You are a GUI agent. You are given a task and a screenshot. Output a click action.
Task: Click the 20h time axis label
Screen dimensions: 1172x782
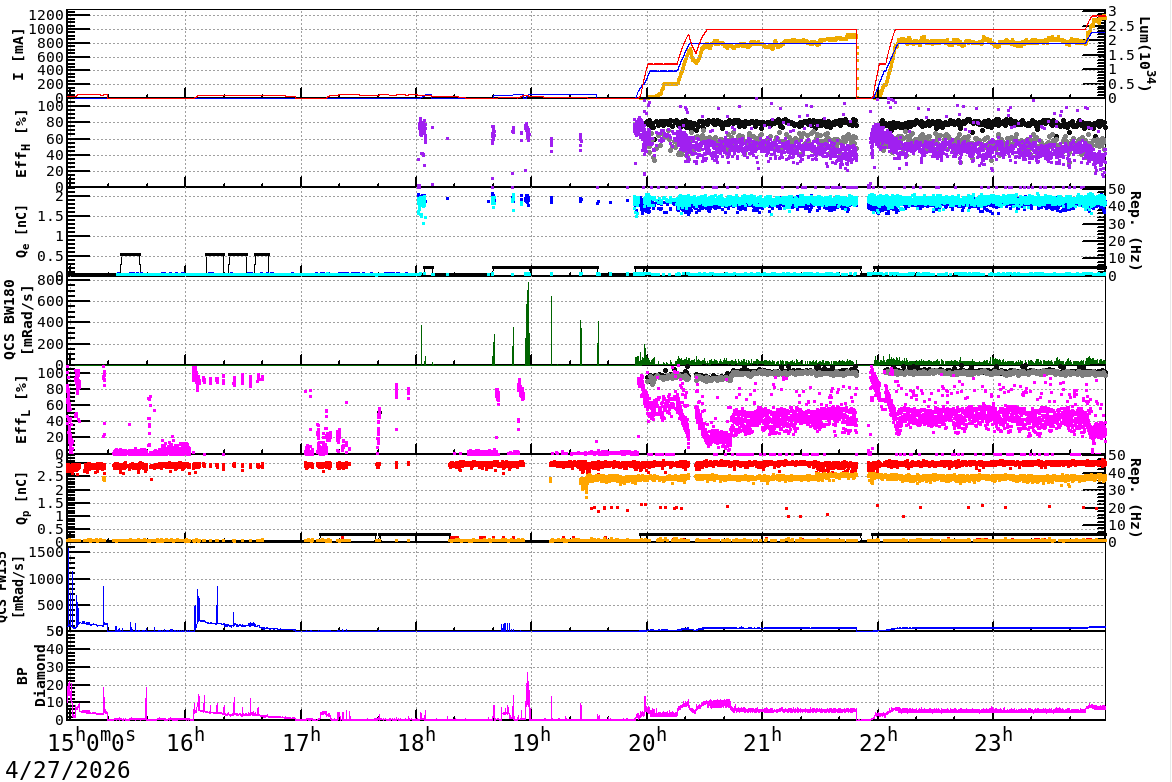point(647,742)
